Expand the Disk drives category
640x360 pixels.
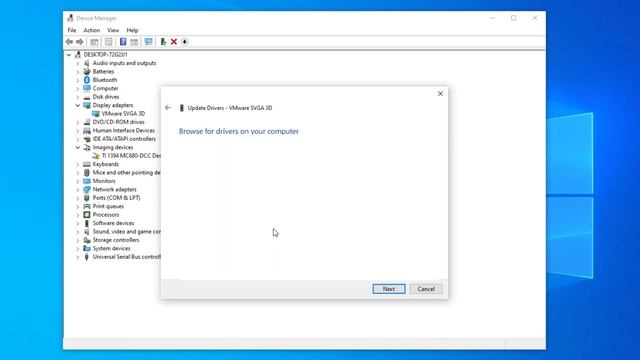pyautogui.click(x=78, y=97)
